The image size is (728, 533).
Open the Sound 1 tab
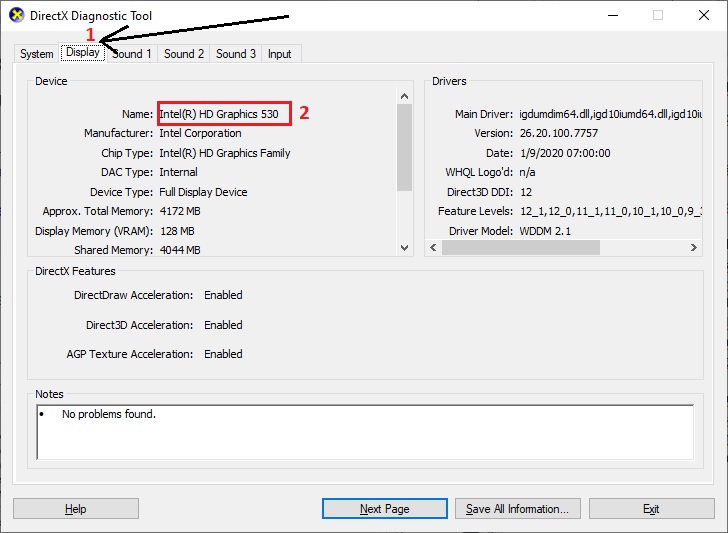(x=132, y=54)
